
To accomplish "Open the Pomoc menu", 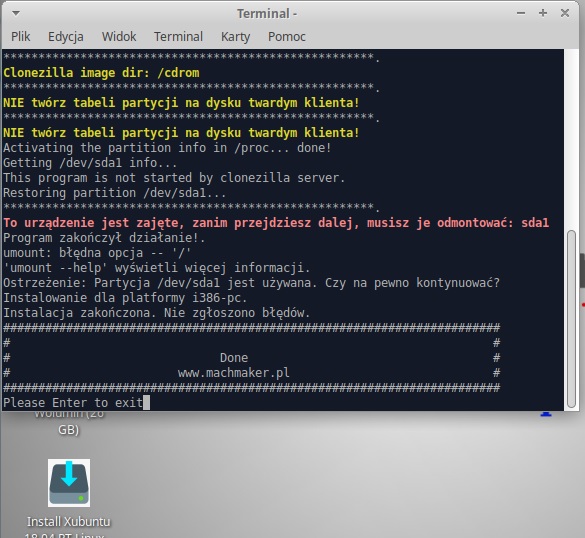I will click(x=287, y=37).
